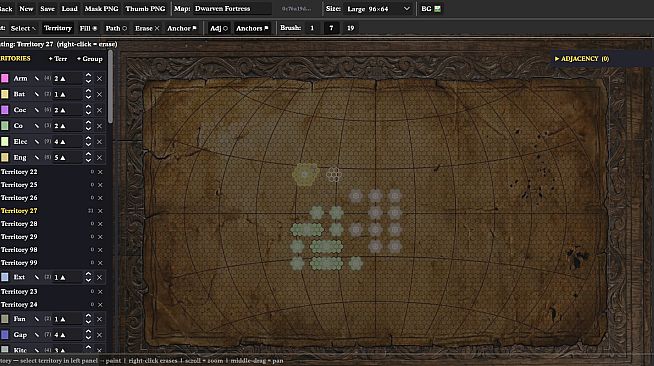
Task: Choose the Erase tool
Action: (x=147, y=28)
